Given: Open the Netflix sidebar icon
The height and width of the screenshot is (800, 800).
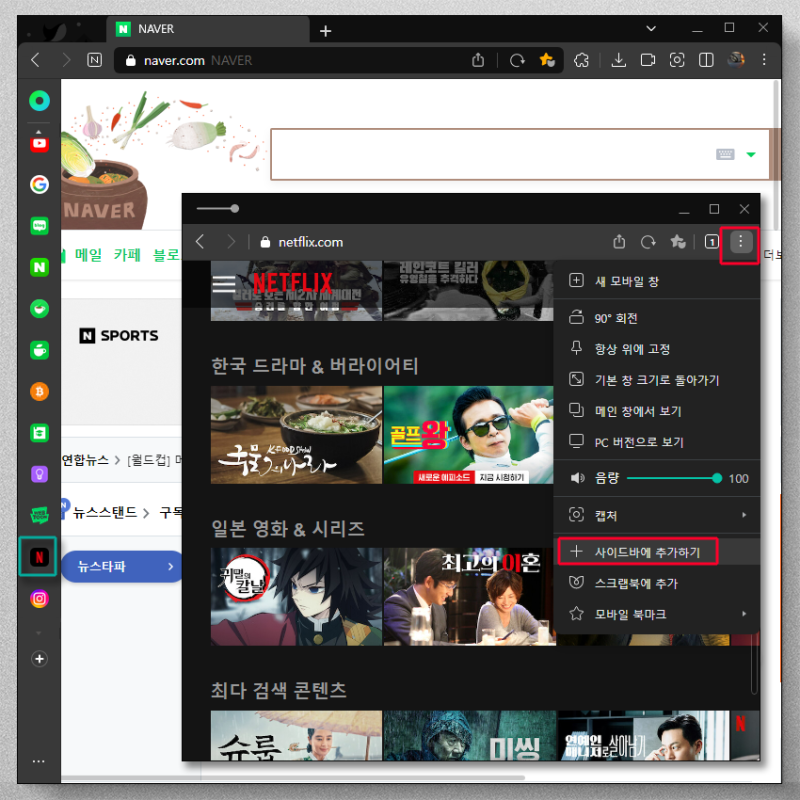Looking at the screenshot, I should click(x=39, y=557).
